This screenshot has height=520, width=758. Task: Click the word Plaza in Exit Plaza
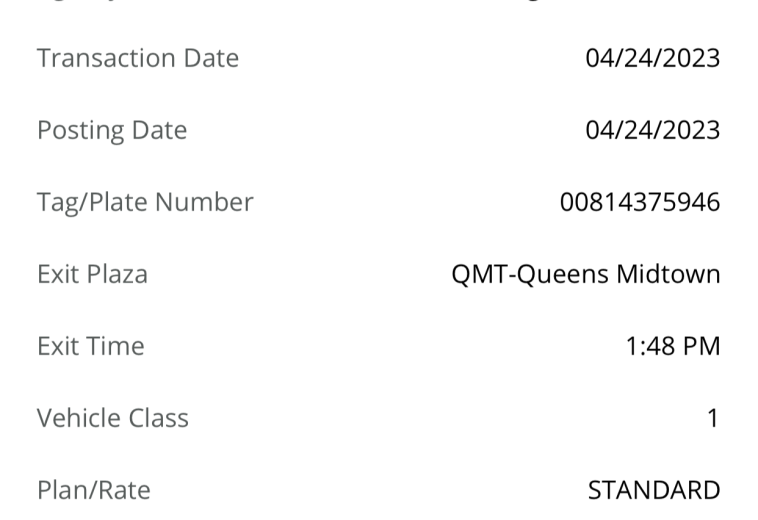point(117,274)
